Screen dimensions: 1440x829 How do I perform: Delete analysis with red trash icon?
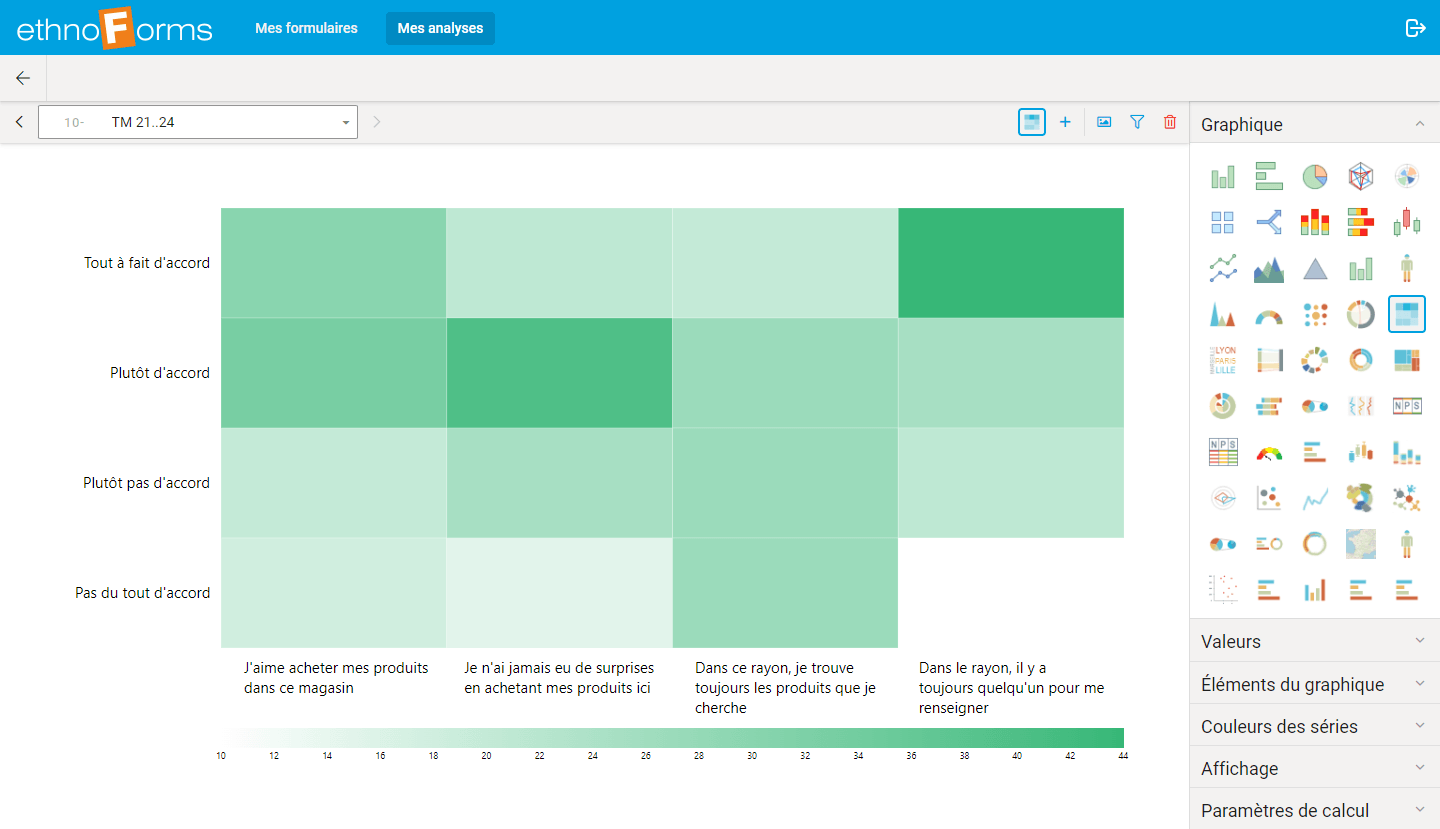coord(1170,122)
